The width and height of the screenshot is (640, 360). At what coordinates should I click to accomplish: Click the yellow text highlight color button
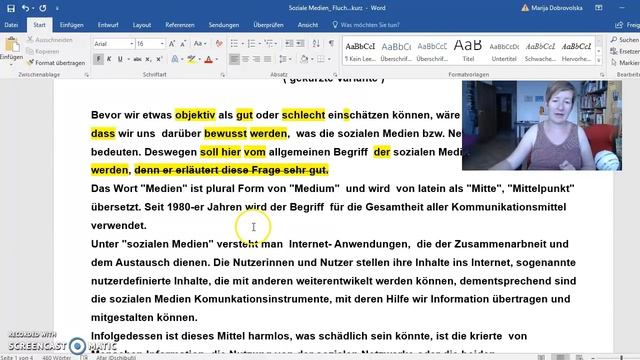click(191, 60)
